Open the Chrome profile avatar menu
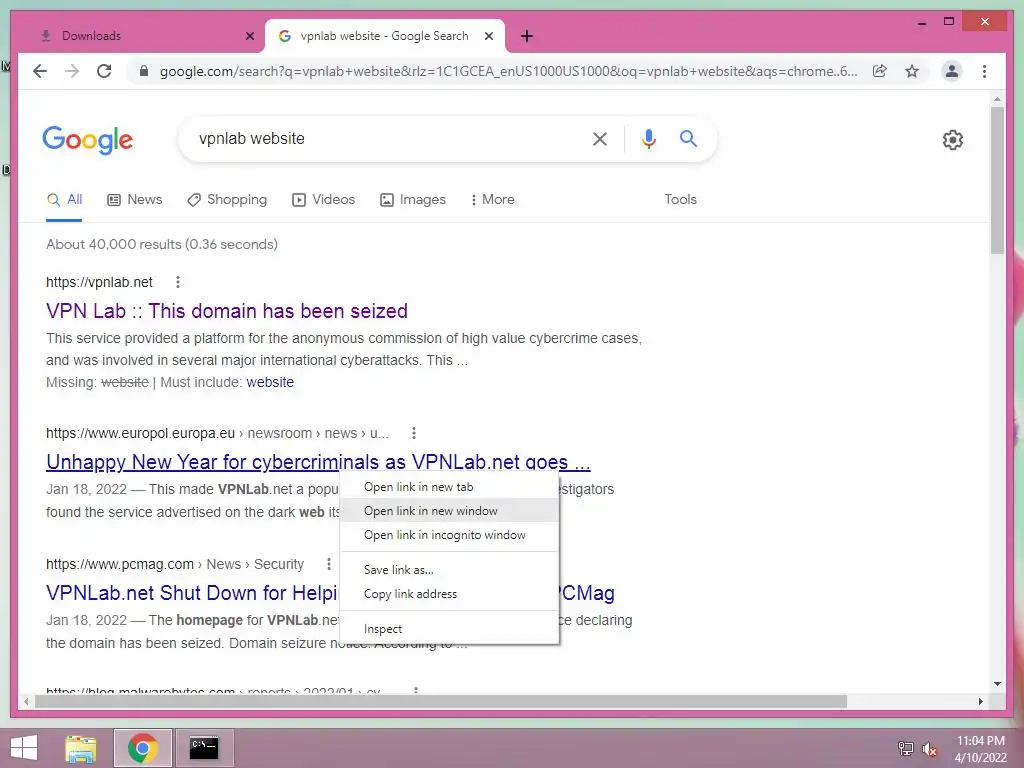 pos(952,71)
